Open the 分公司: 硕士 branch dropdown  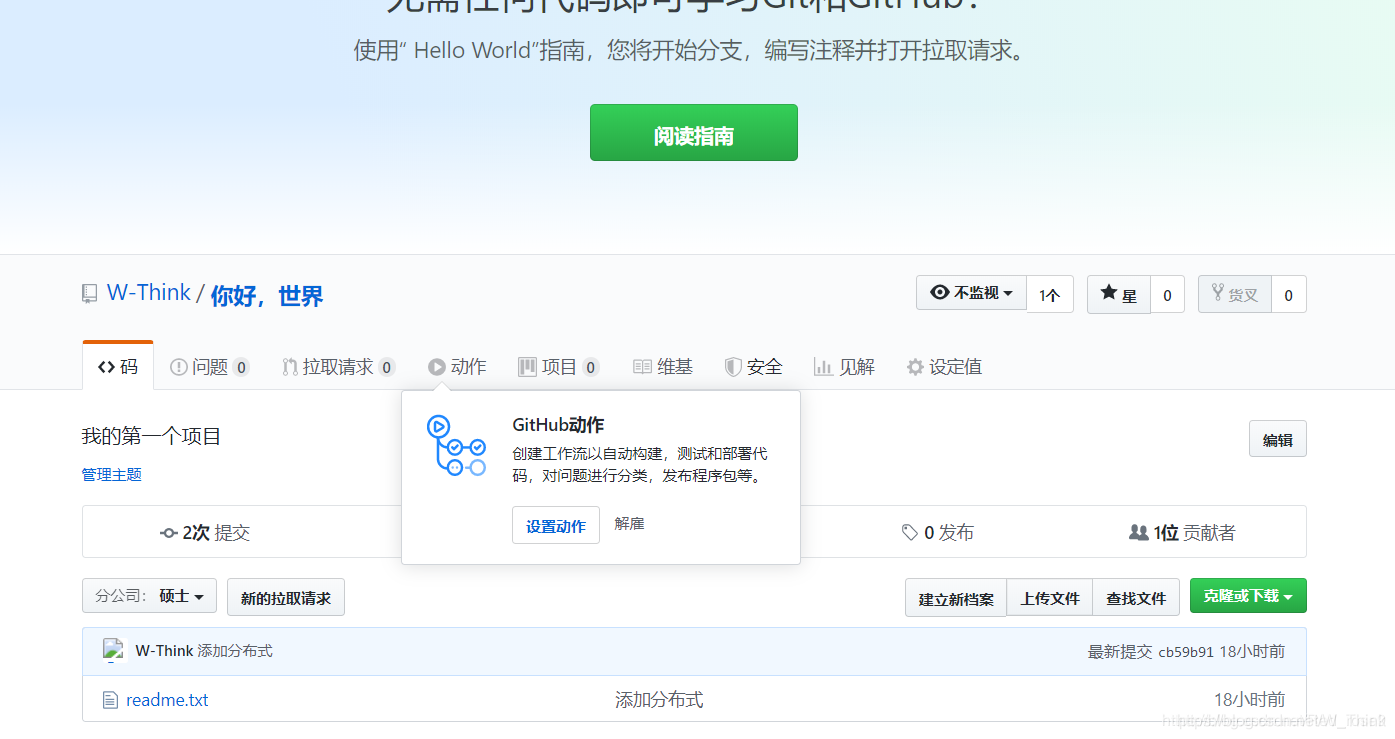pyautogui.click(x=149, y=596)
